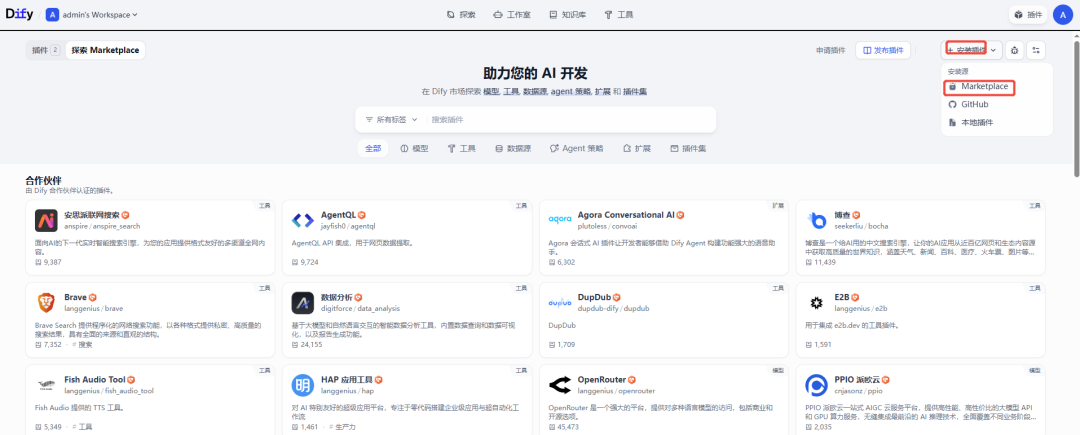Image resolution: width=1080 pixels, height=435 pixels.
Task: Click the 申请插件 link
Action: (831, 50)
